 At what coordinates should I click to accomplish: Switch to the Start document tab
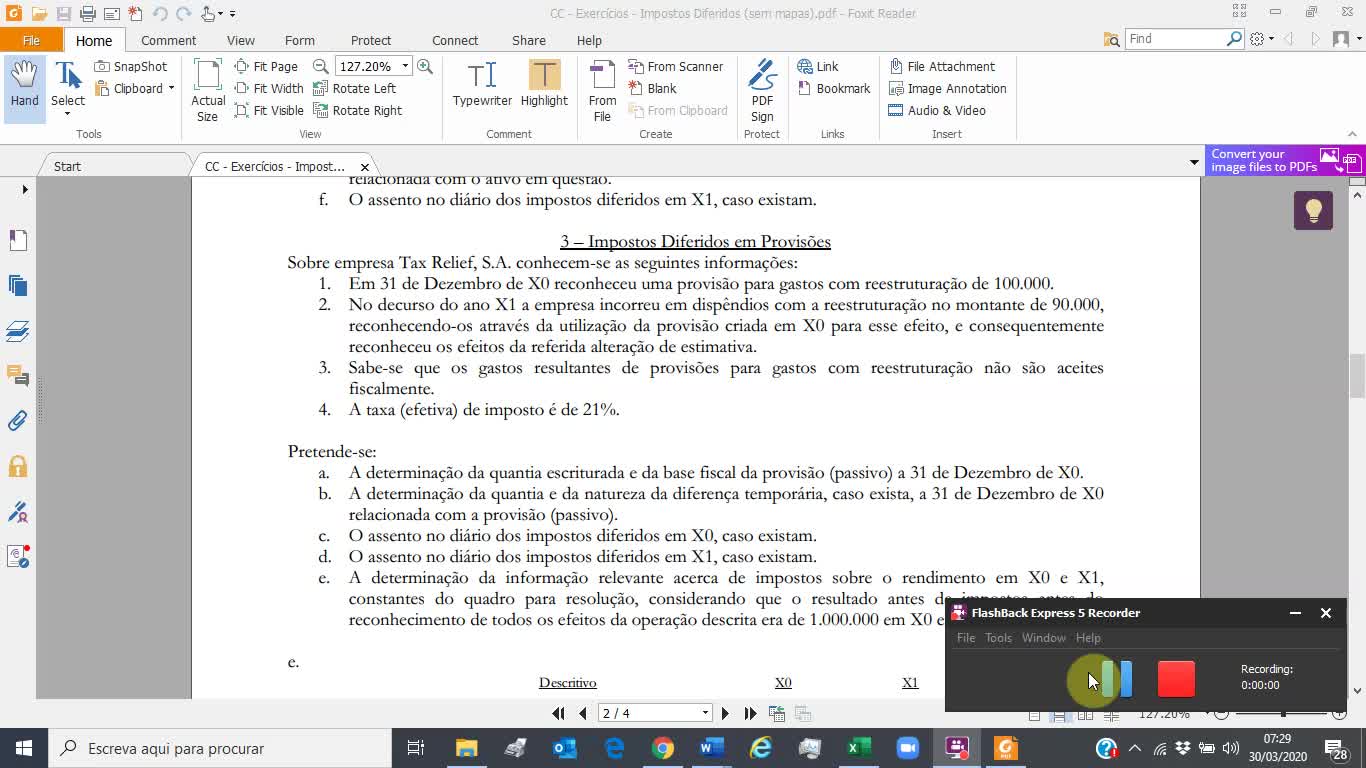(x=67, y=166)
